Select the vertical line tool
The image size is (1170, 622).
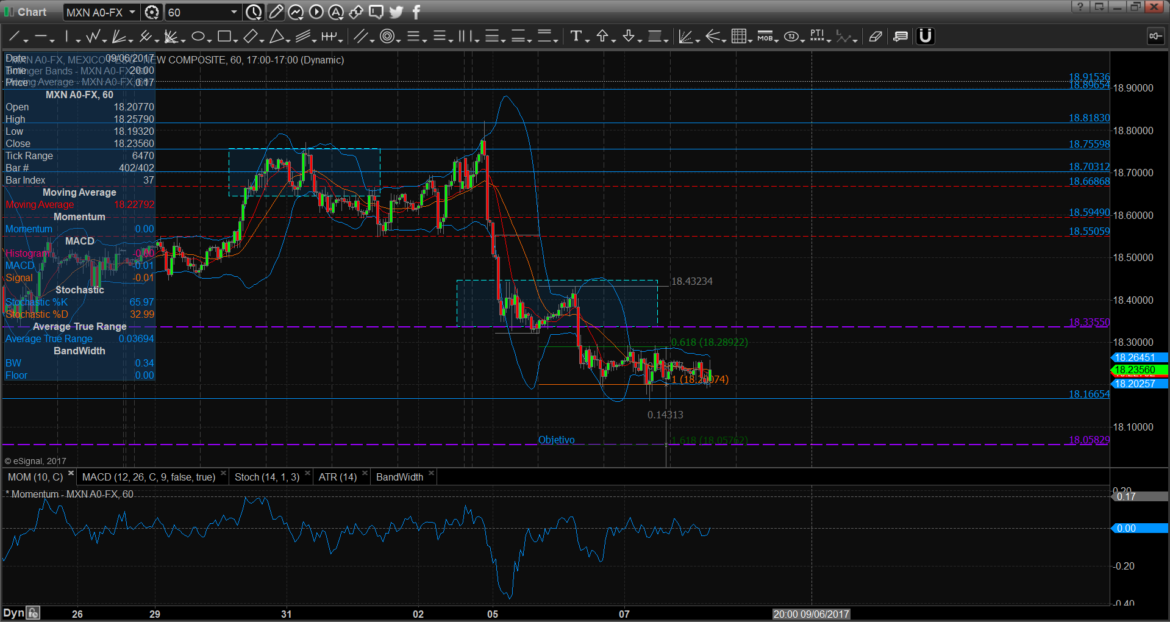click(x=66, y=36)
